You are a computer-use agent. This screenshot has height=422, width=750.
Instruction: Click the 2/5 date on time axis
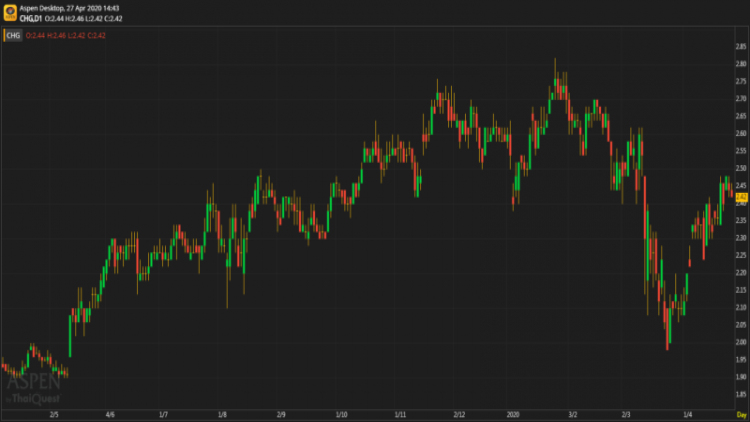(53, 413)
